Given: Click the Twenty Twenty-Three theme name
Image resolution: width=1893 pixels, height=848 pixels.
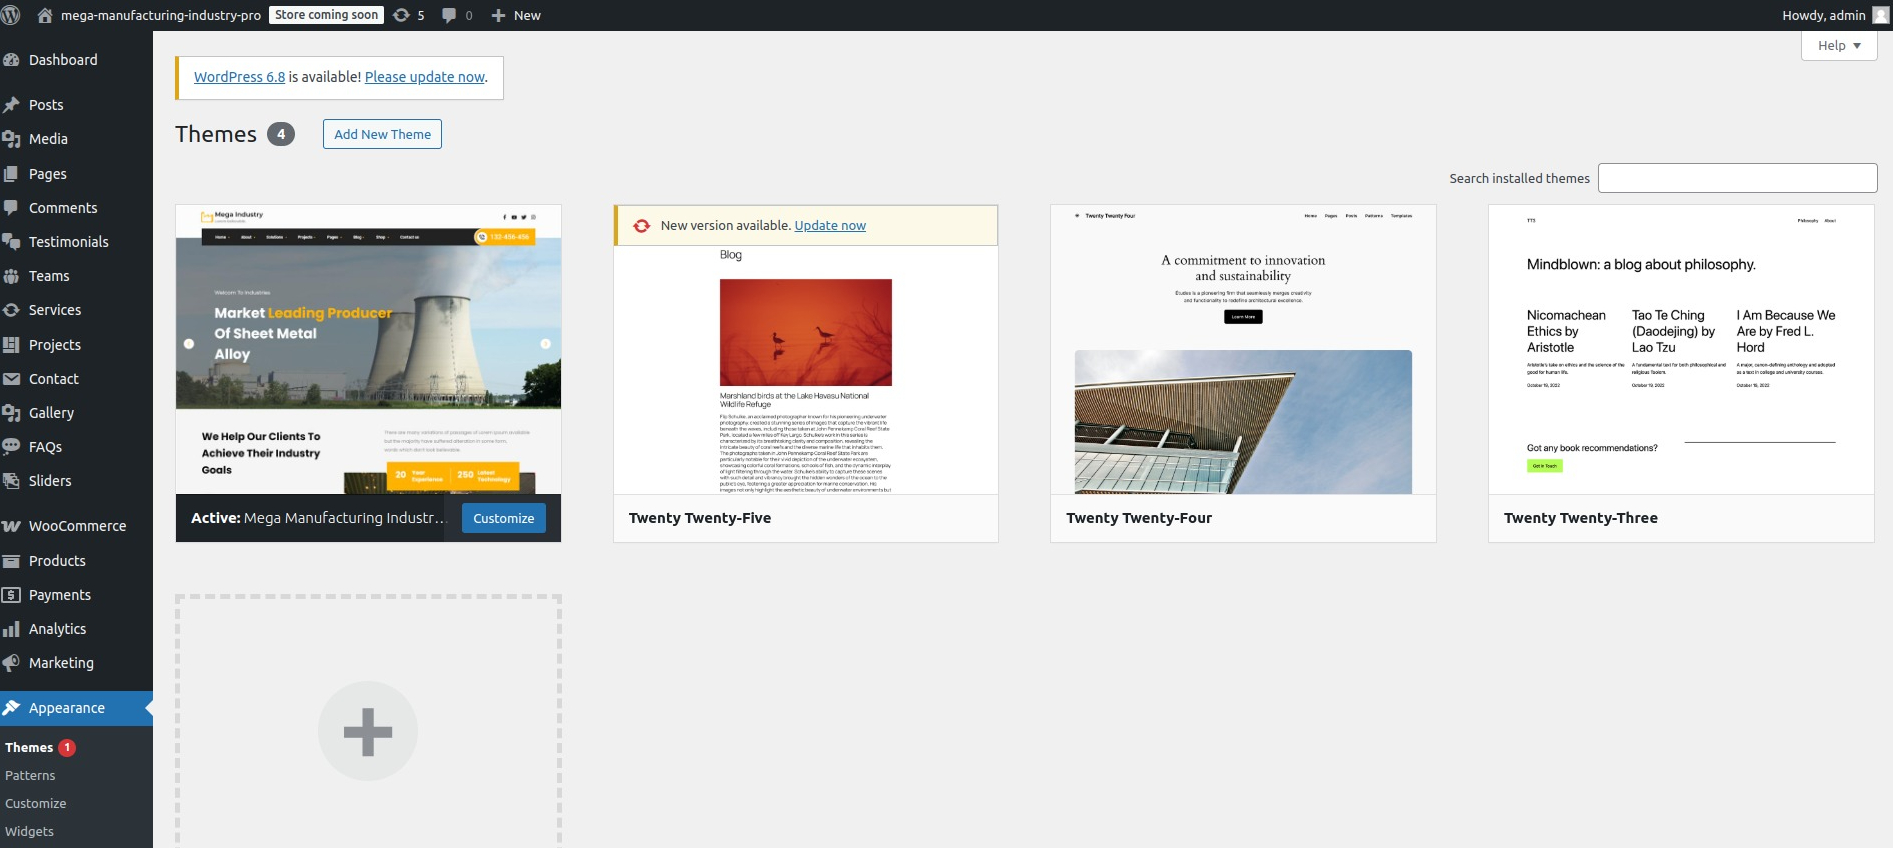Looking at the screenshot, I should click(1581, 518).
